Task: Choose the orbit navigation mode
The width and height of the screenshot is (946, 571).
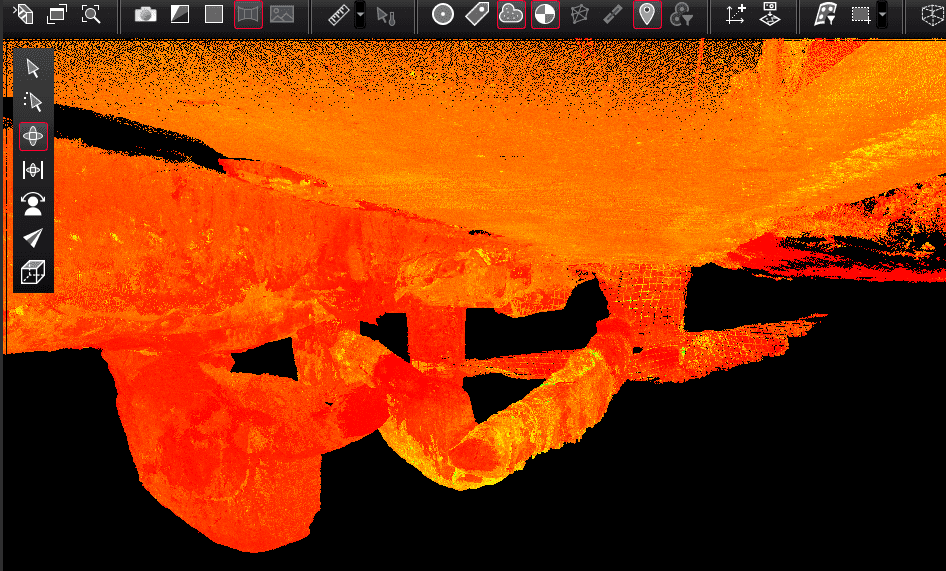Action: pos(33,136)
